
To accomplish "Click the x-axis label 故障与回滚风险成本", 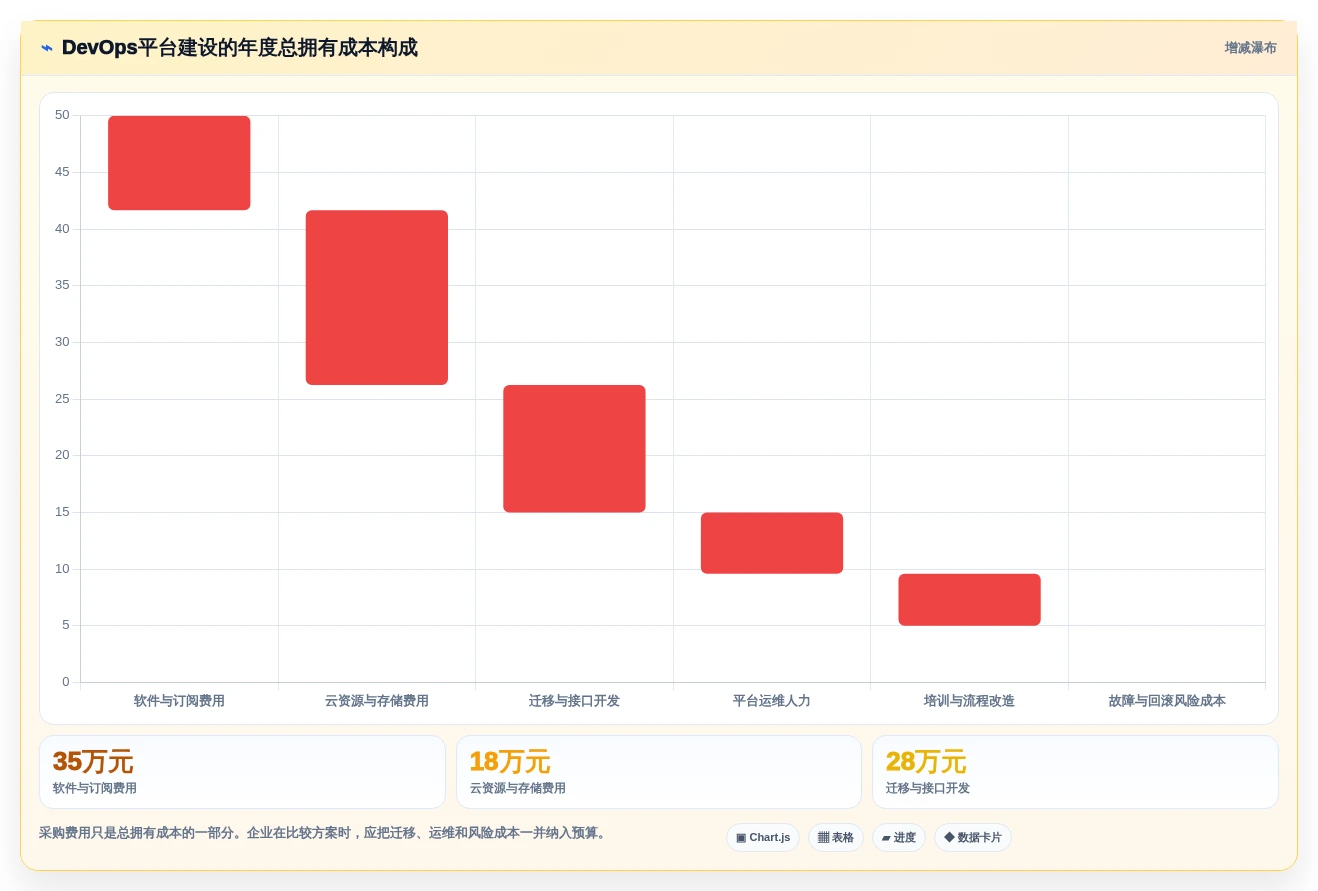I will click(x=1167, y=701).
